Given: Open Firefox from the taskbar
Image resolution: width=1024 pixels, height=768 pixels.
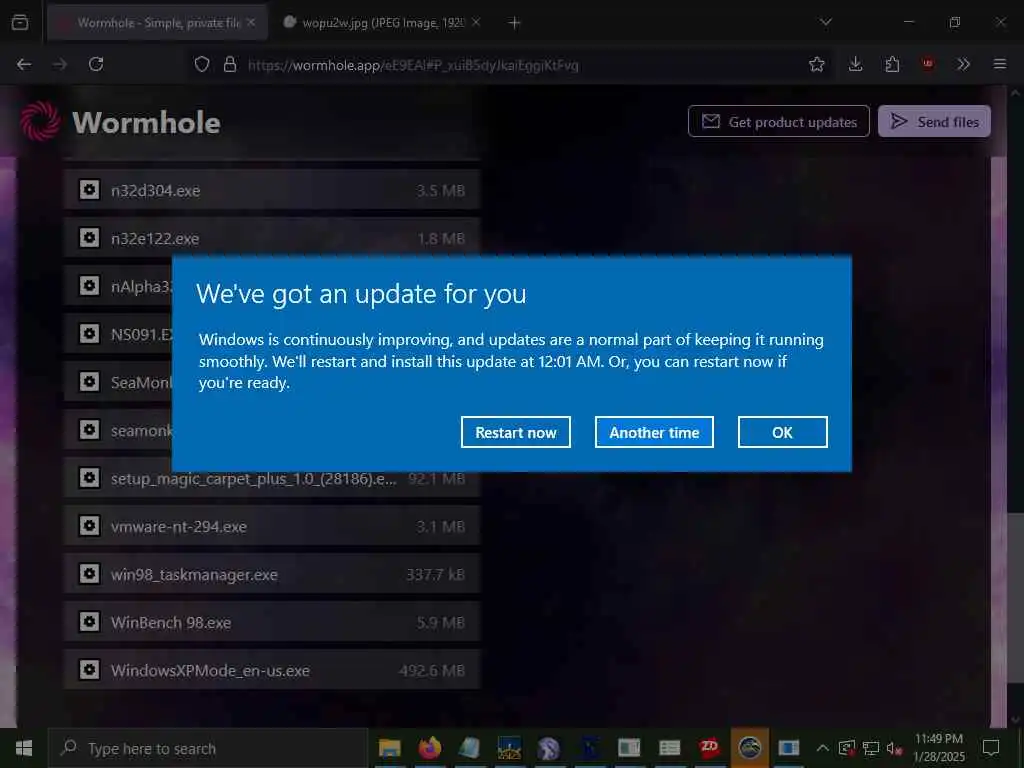Looking at the screenshot, I should pos(430,748).
